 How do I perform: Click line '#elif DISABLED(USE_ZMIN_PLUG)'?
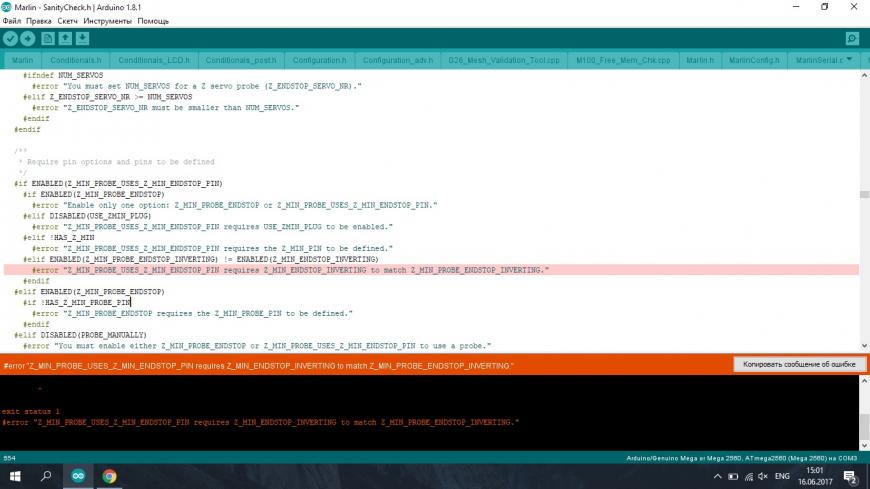pos(87,216)
